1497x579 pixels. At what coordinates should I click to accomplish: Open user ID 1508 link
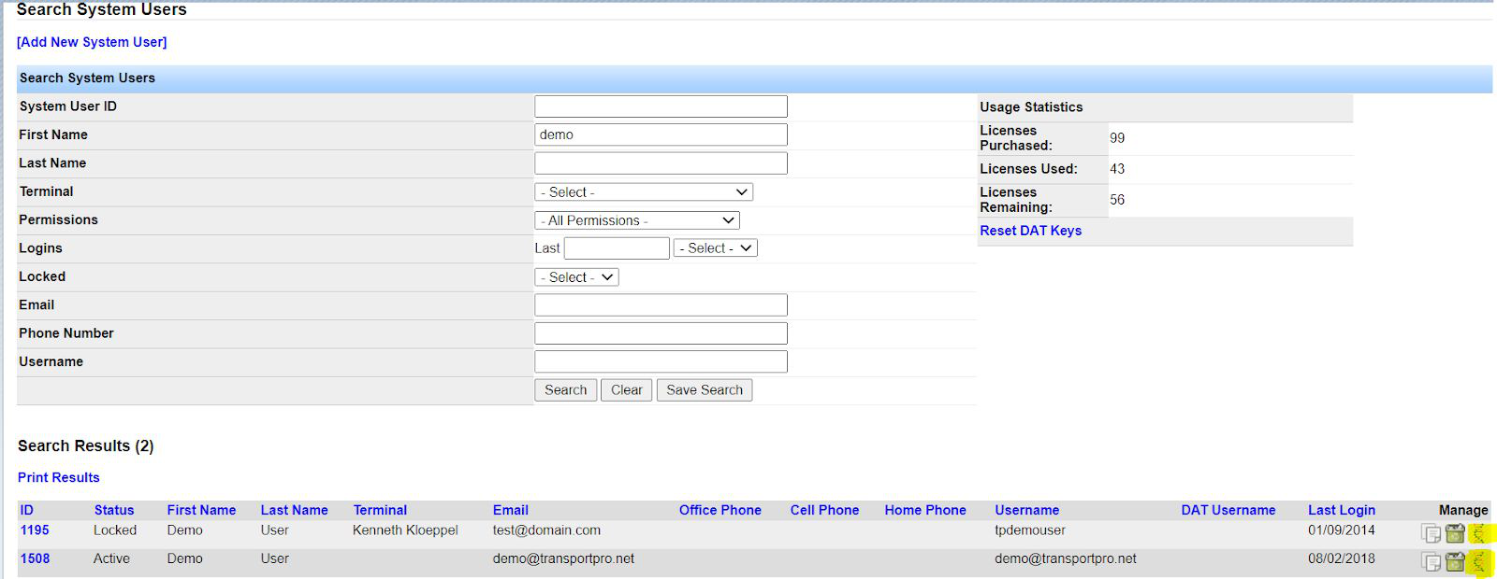pos(35,558)
